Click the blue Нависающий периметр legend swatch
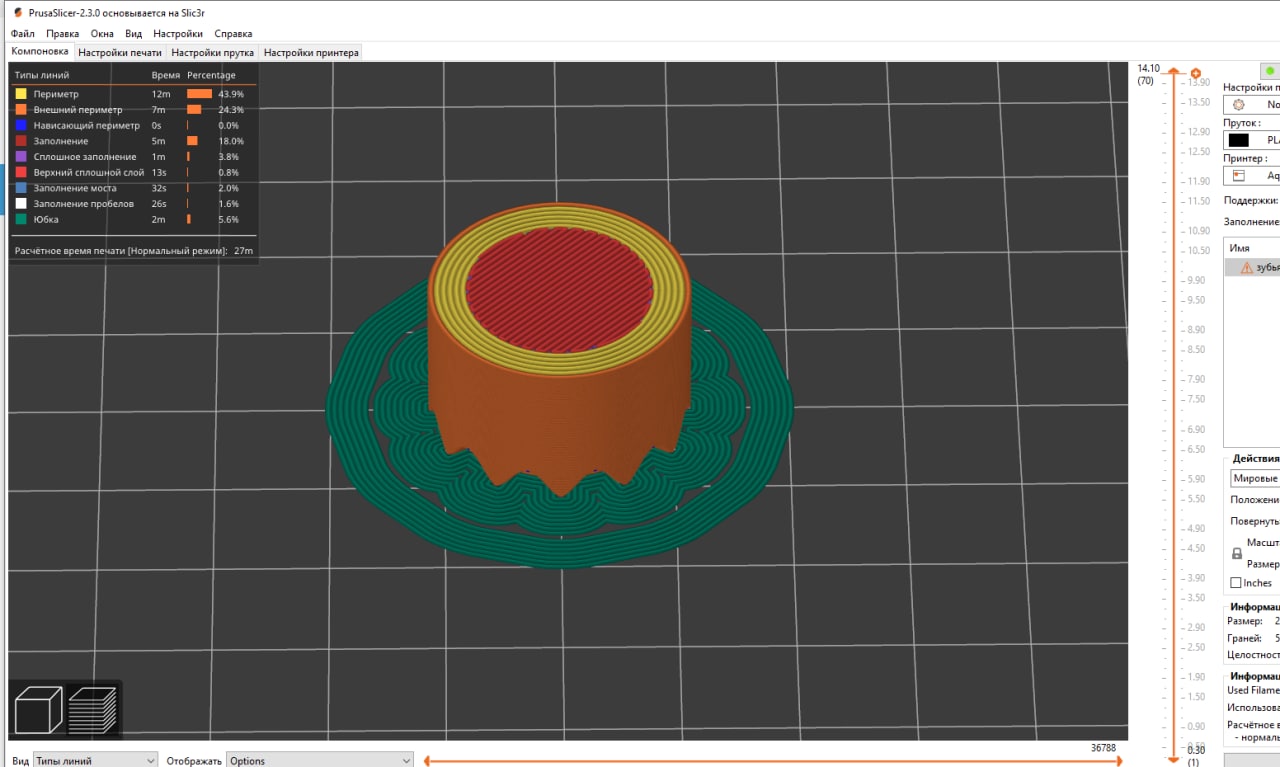The image size is (1280, 767). point(21,125)
